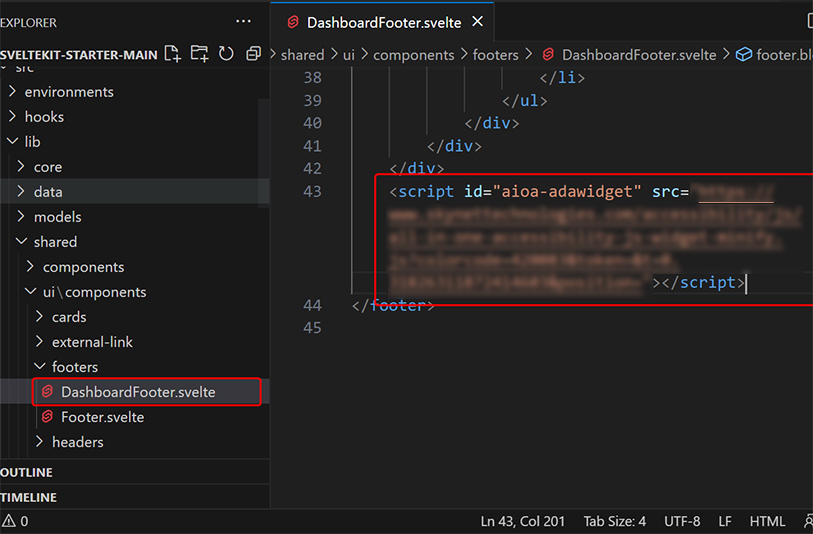Expand the headers folder

(77, 442)
